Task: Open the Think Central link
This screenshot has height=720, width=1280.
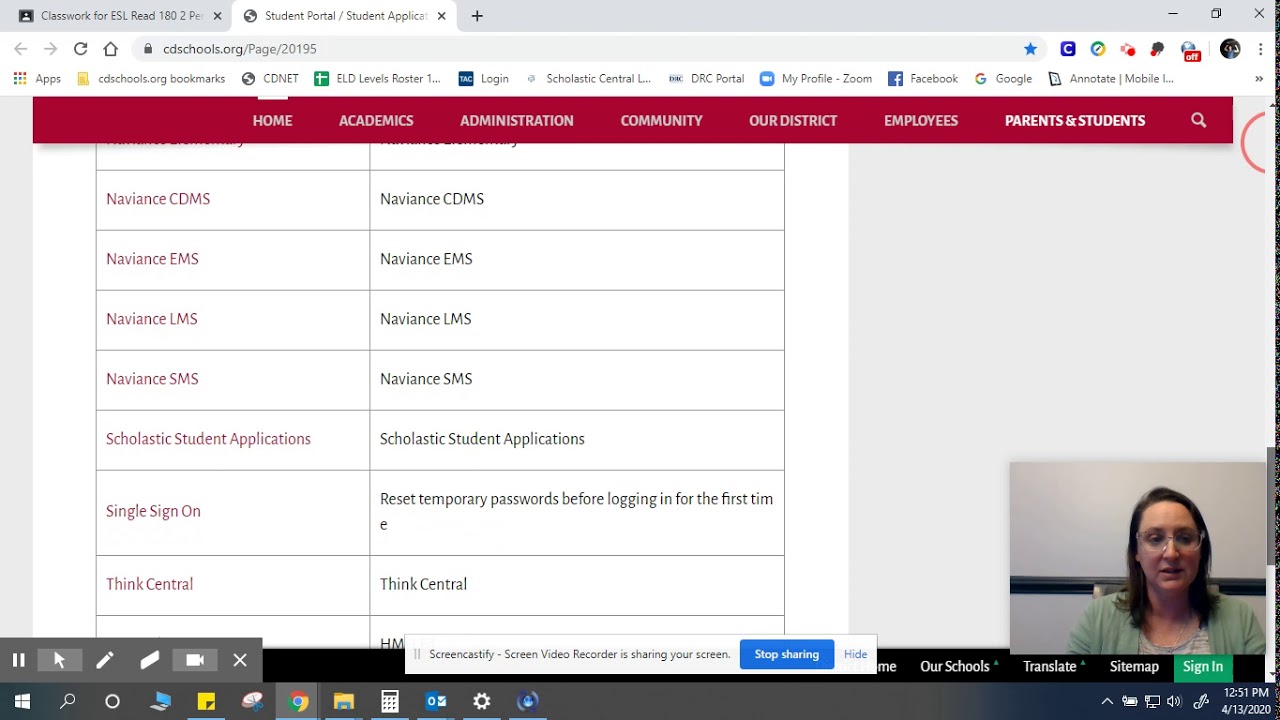Action: 149,584
